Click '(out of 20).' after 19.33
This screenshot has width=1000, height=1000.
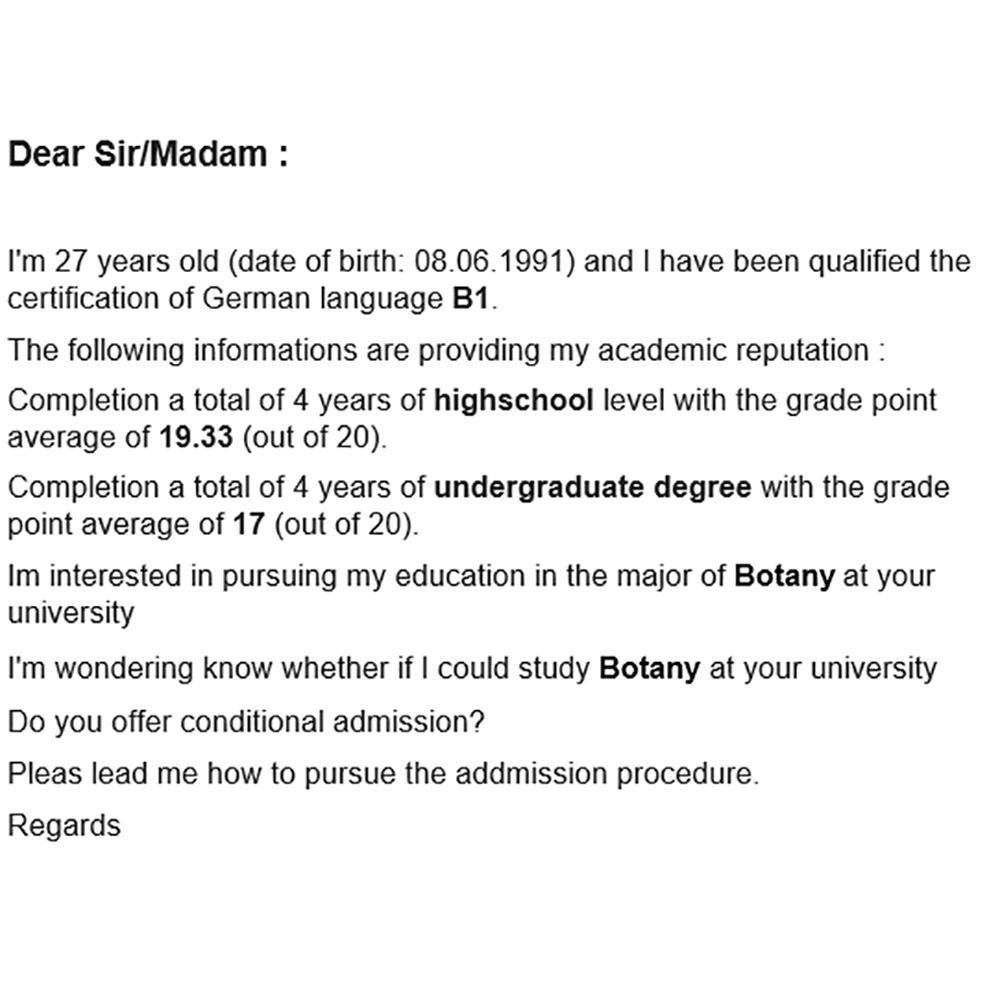click(315, 438)
